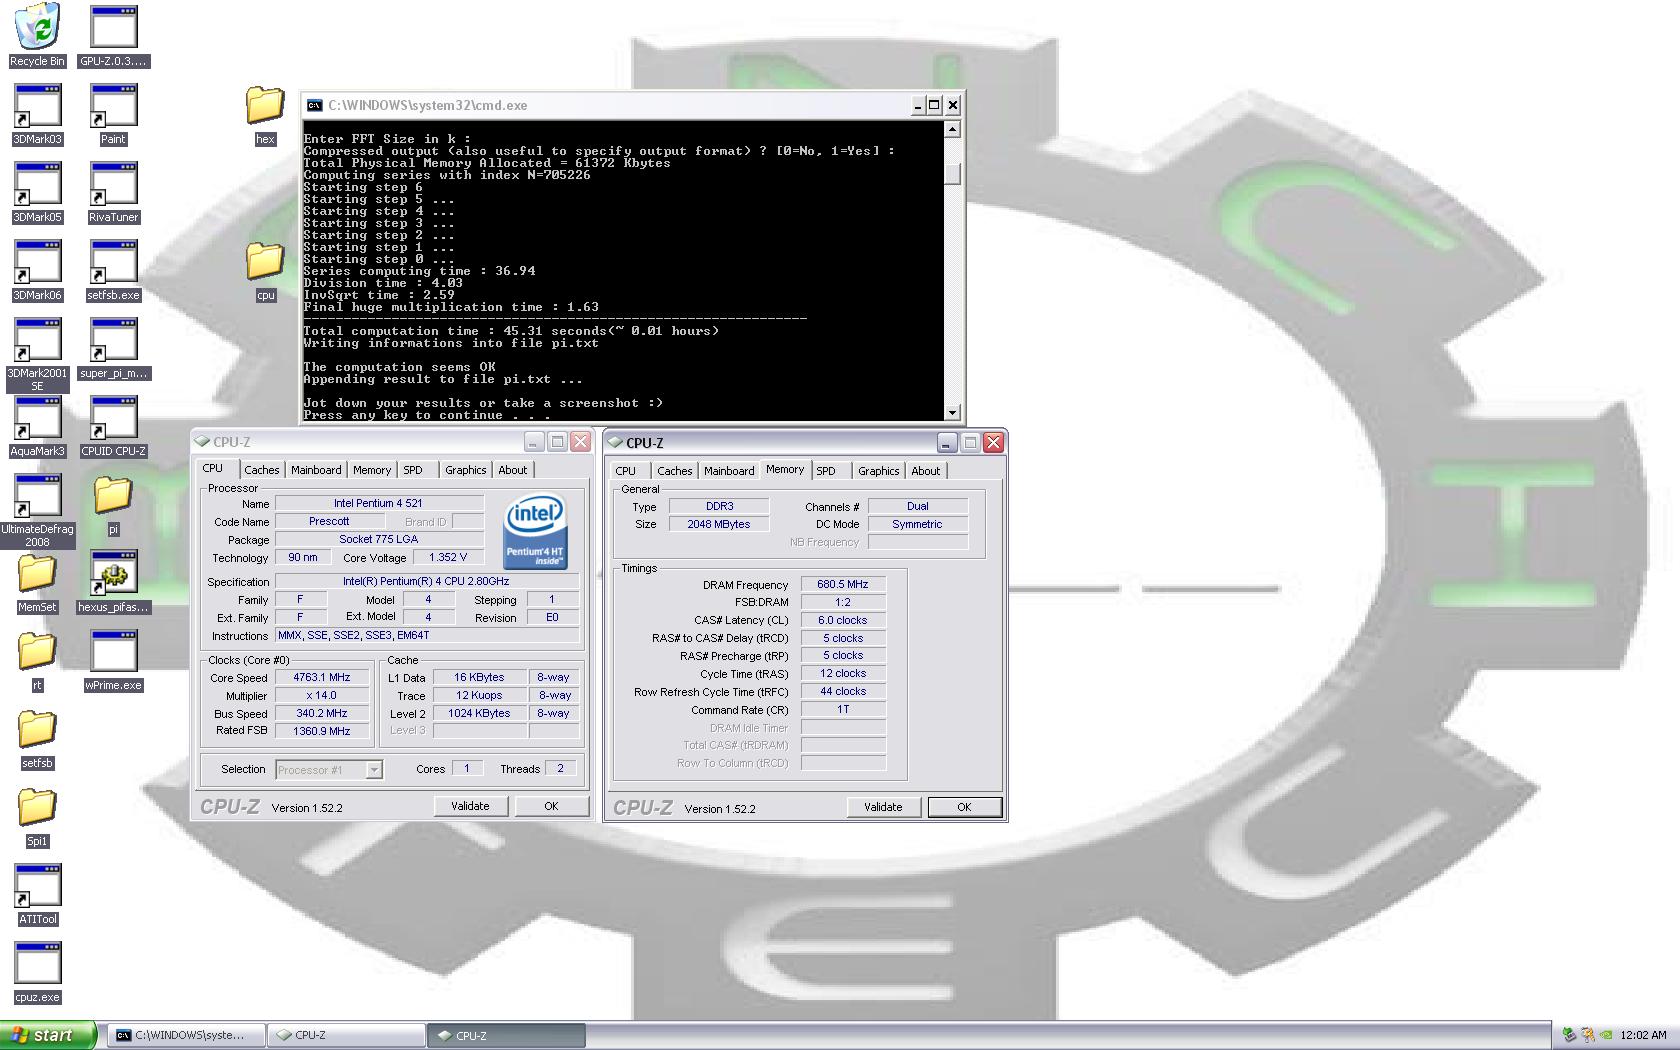1680x1050 pixels.
Task: Click OK in the left CPU-Z window
Action: 551,806
